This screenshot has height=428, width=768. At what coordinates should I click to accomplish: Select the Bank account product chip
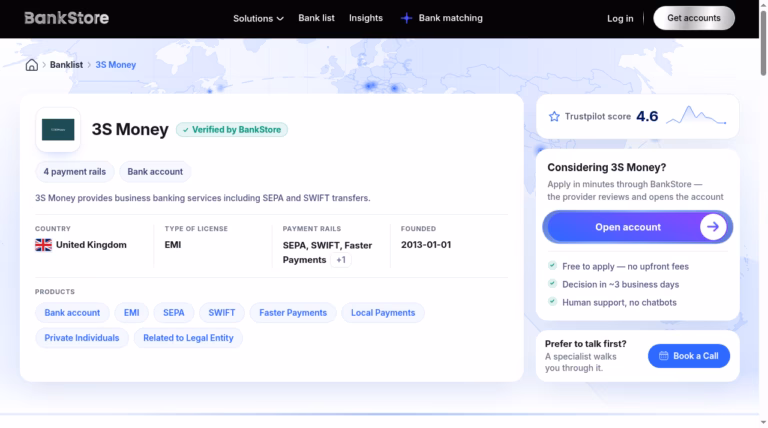(72, 313)
